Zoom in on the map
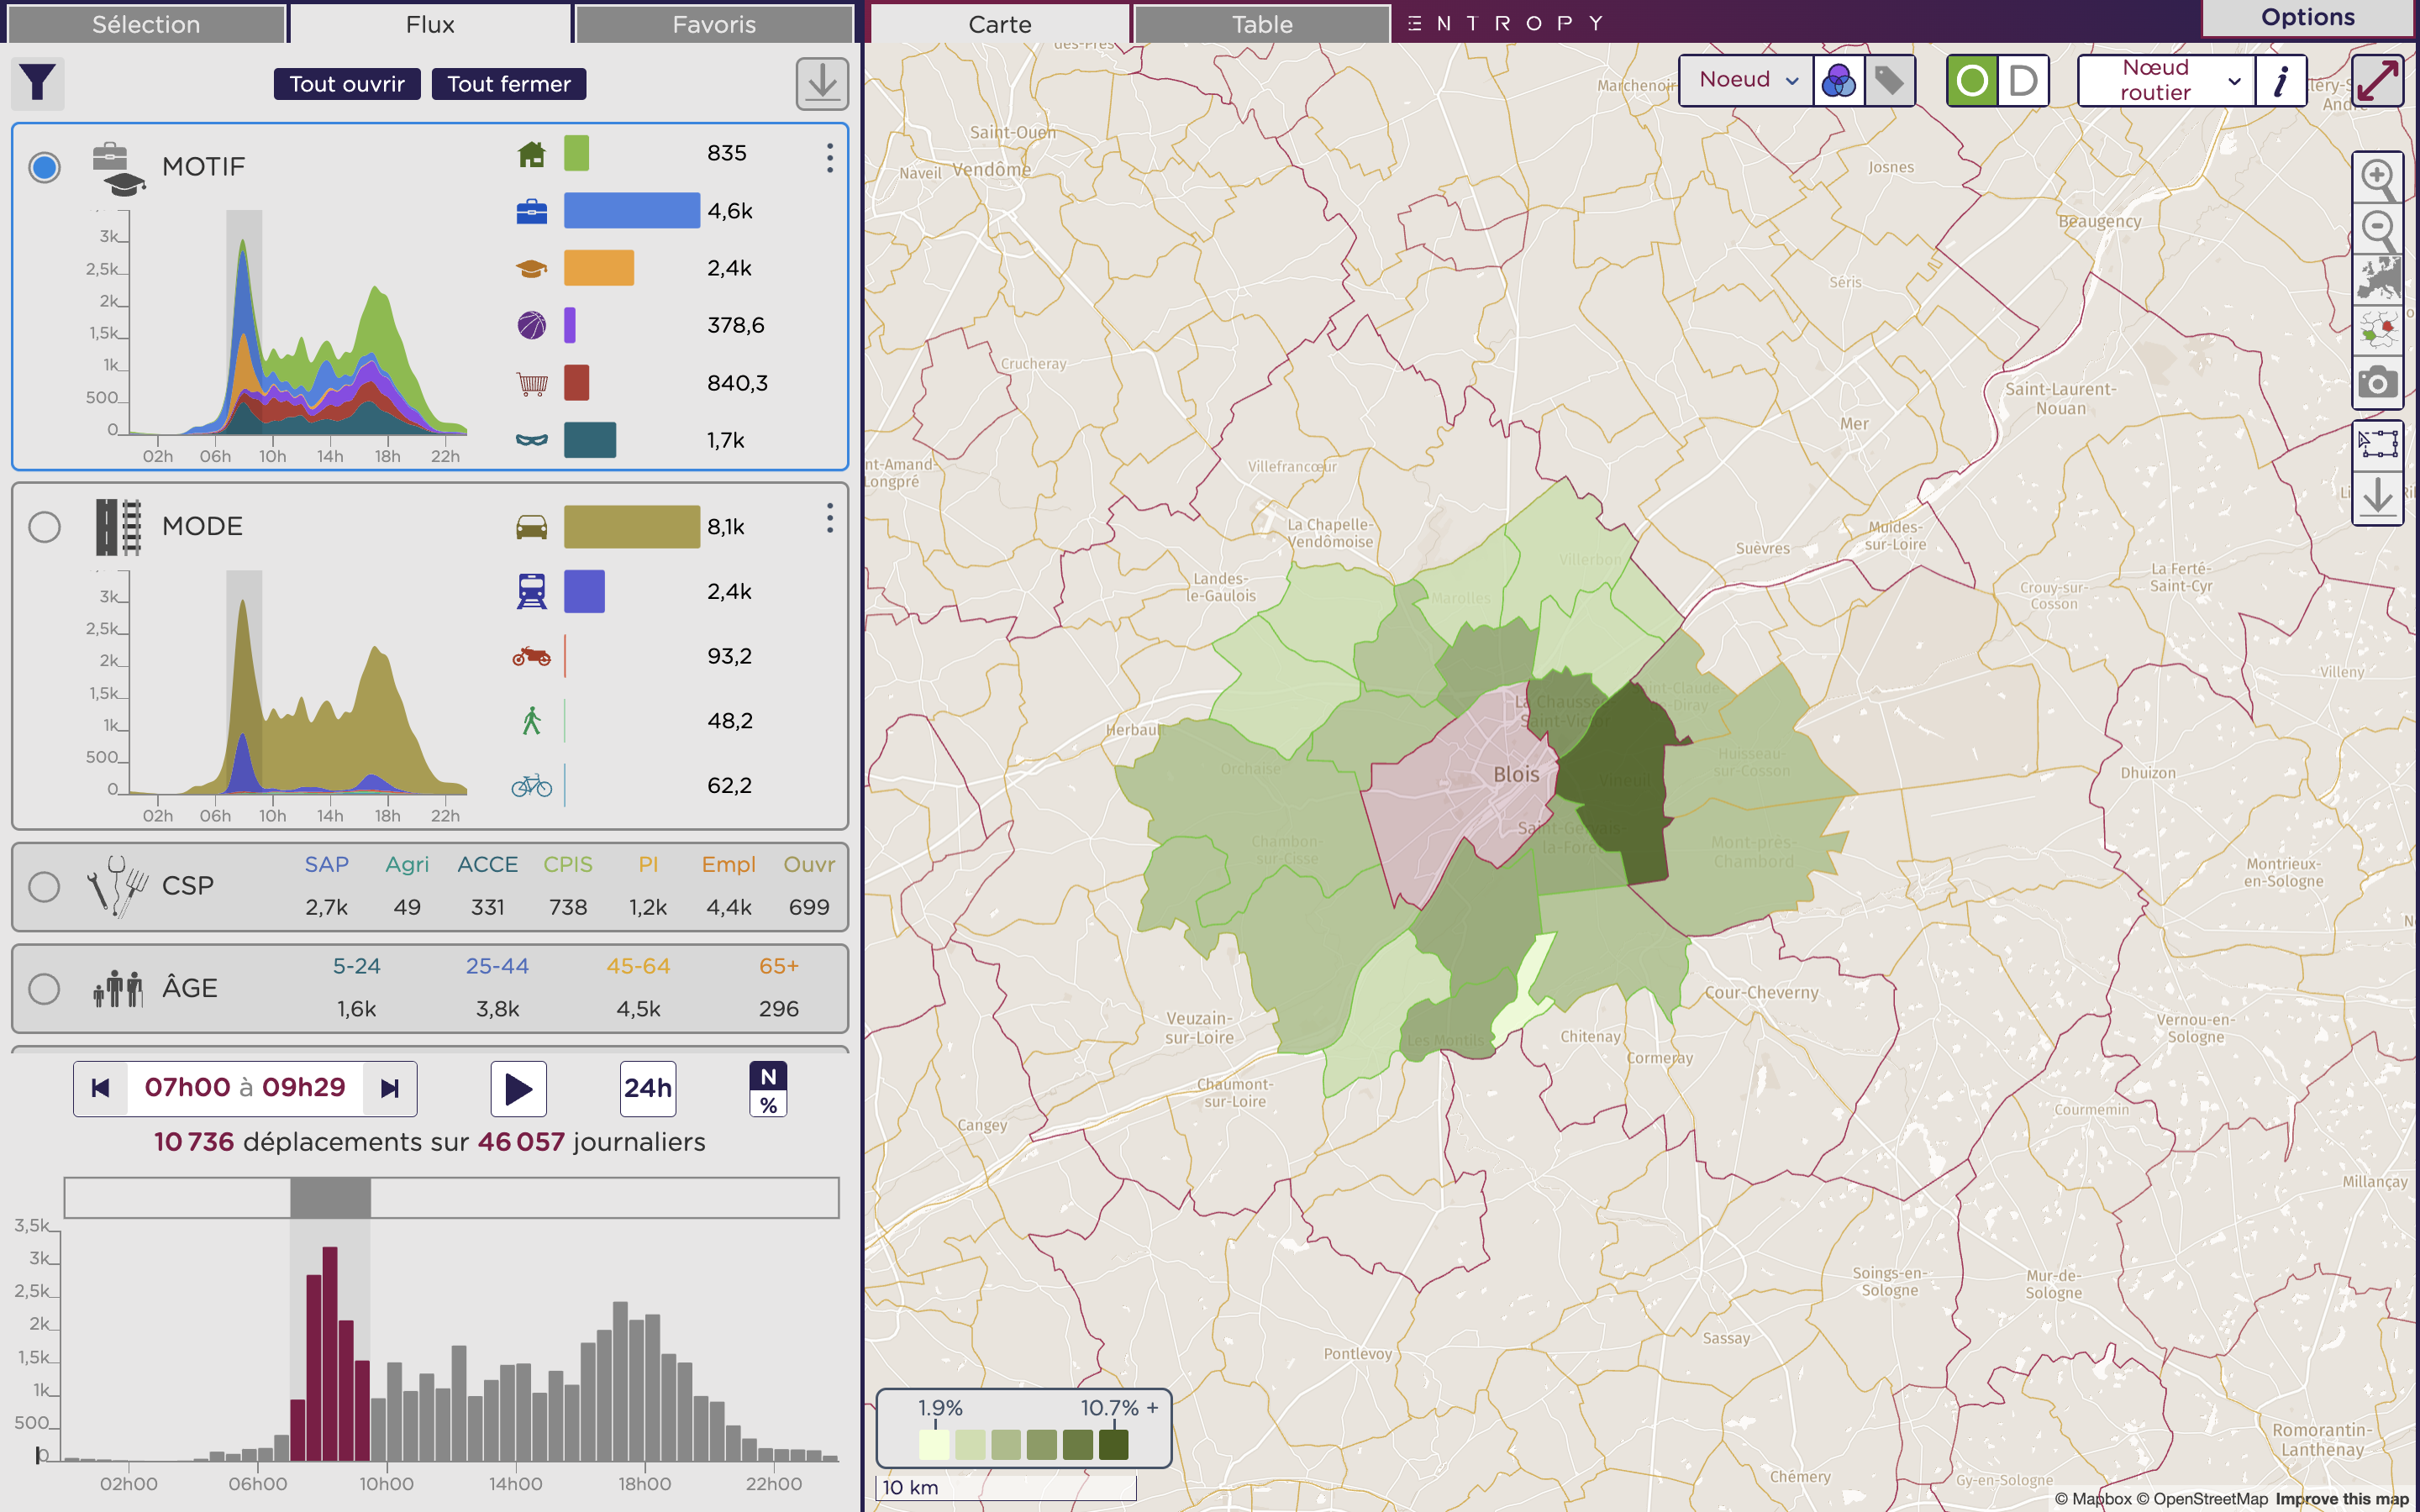This screenshot has height=1512, width=2420. coord(2377,178)
